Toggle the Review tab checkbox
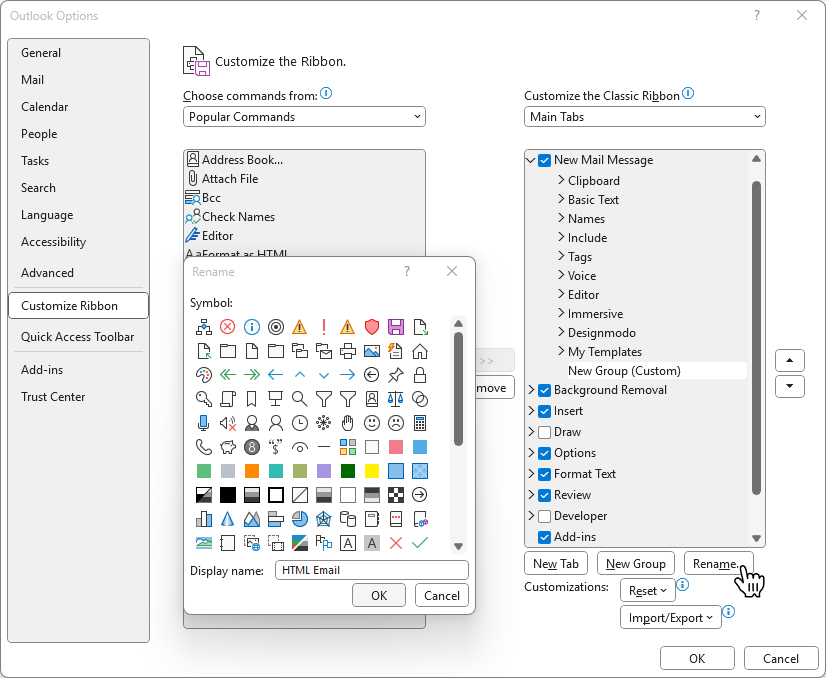This screenshot has height=678, width=826. pyautogui.click(x=545, y=496)
